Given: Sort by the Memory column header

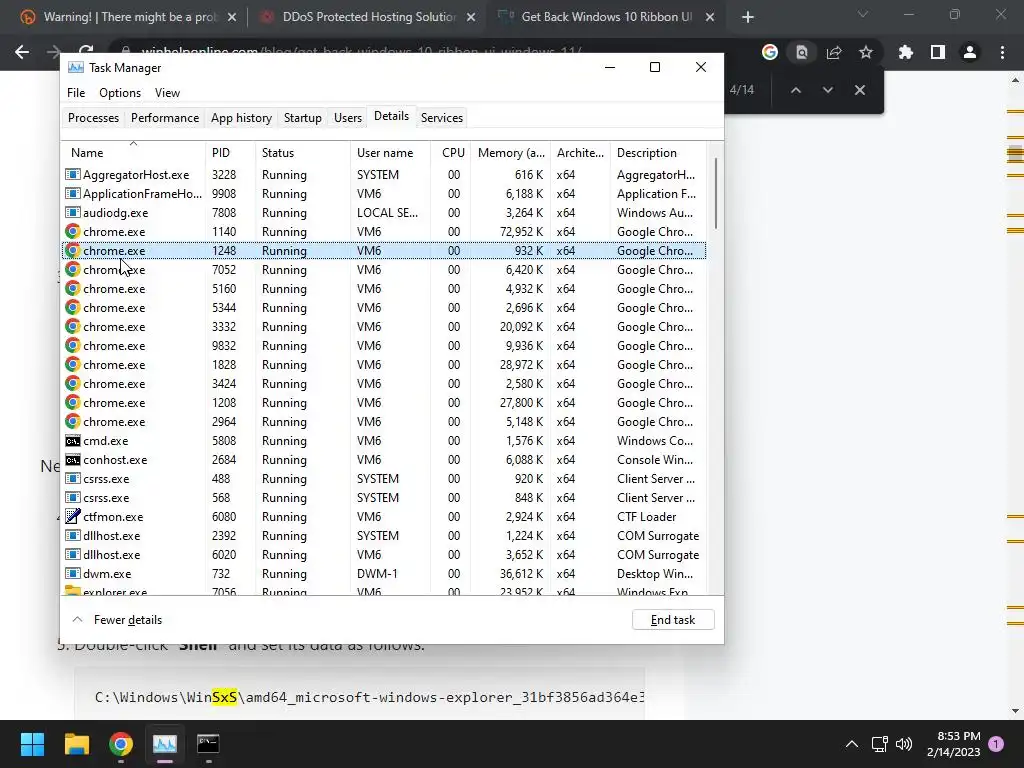Looking at the screenshot, I should 510,152.
